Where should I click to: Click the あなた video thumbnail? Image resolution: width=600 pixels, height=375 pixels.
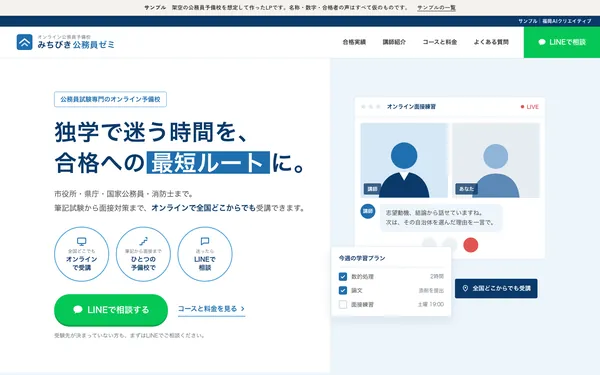(x=496, y=160)
